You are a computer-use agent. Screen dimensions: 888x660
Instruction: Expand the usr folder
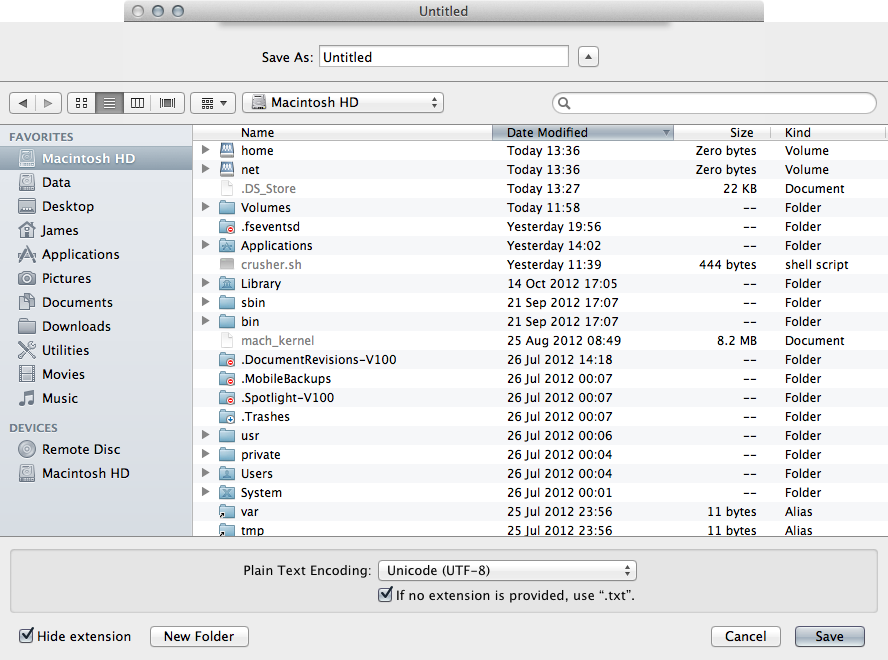206,435
